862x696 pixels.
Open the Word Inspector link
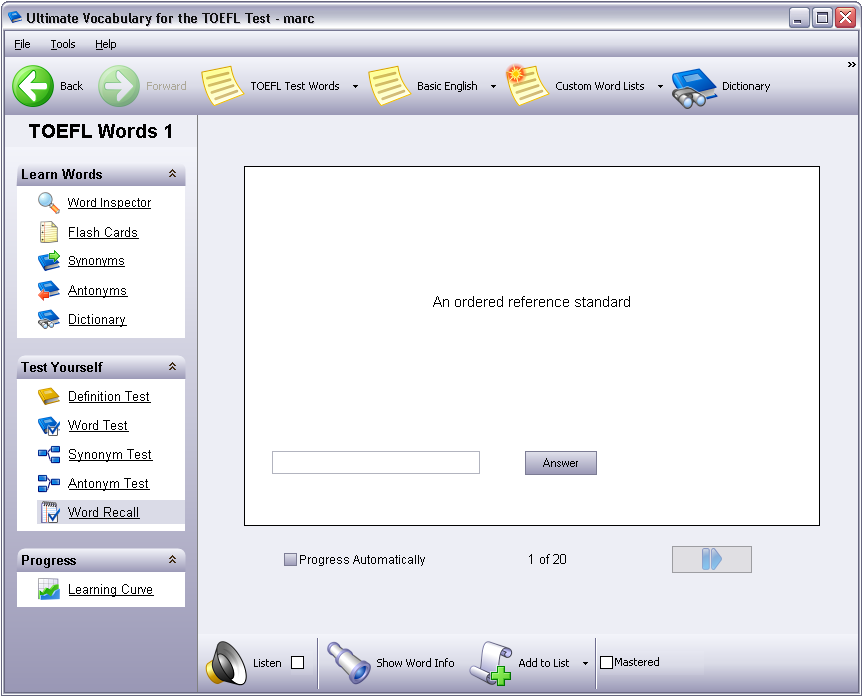coord(109,203)
